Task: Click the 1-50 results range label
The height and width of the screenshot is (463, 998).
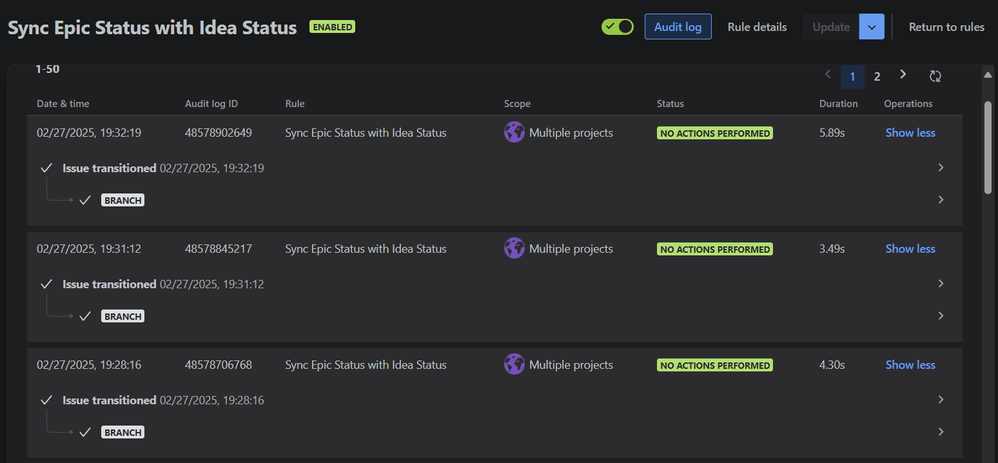Action: click(48, 69)
